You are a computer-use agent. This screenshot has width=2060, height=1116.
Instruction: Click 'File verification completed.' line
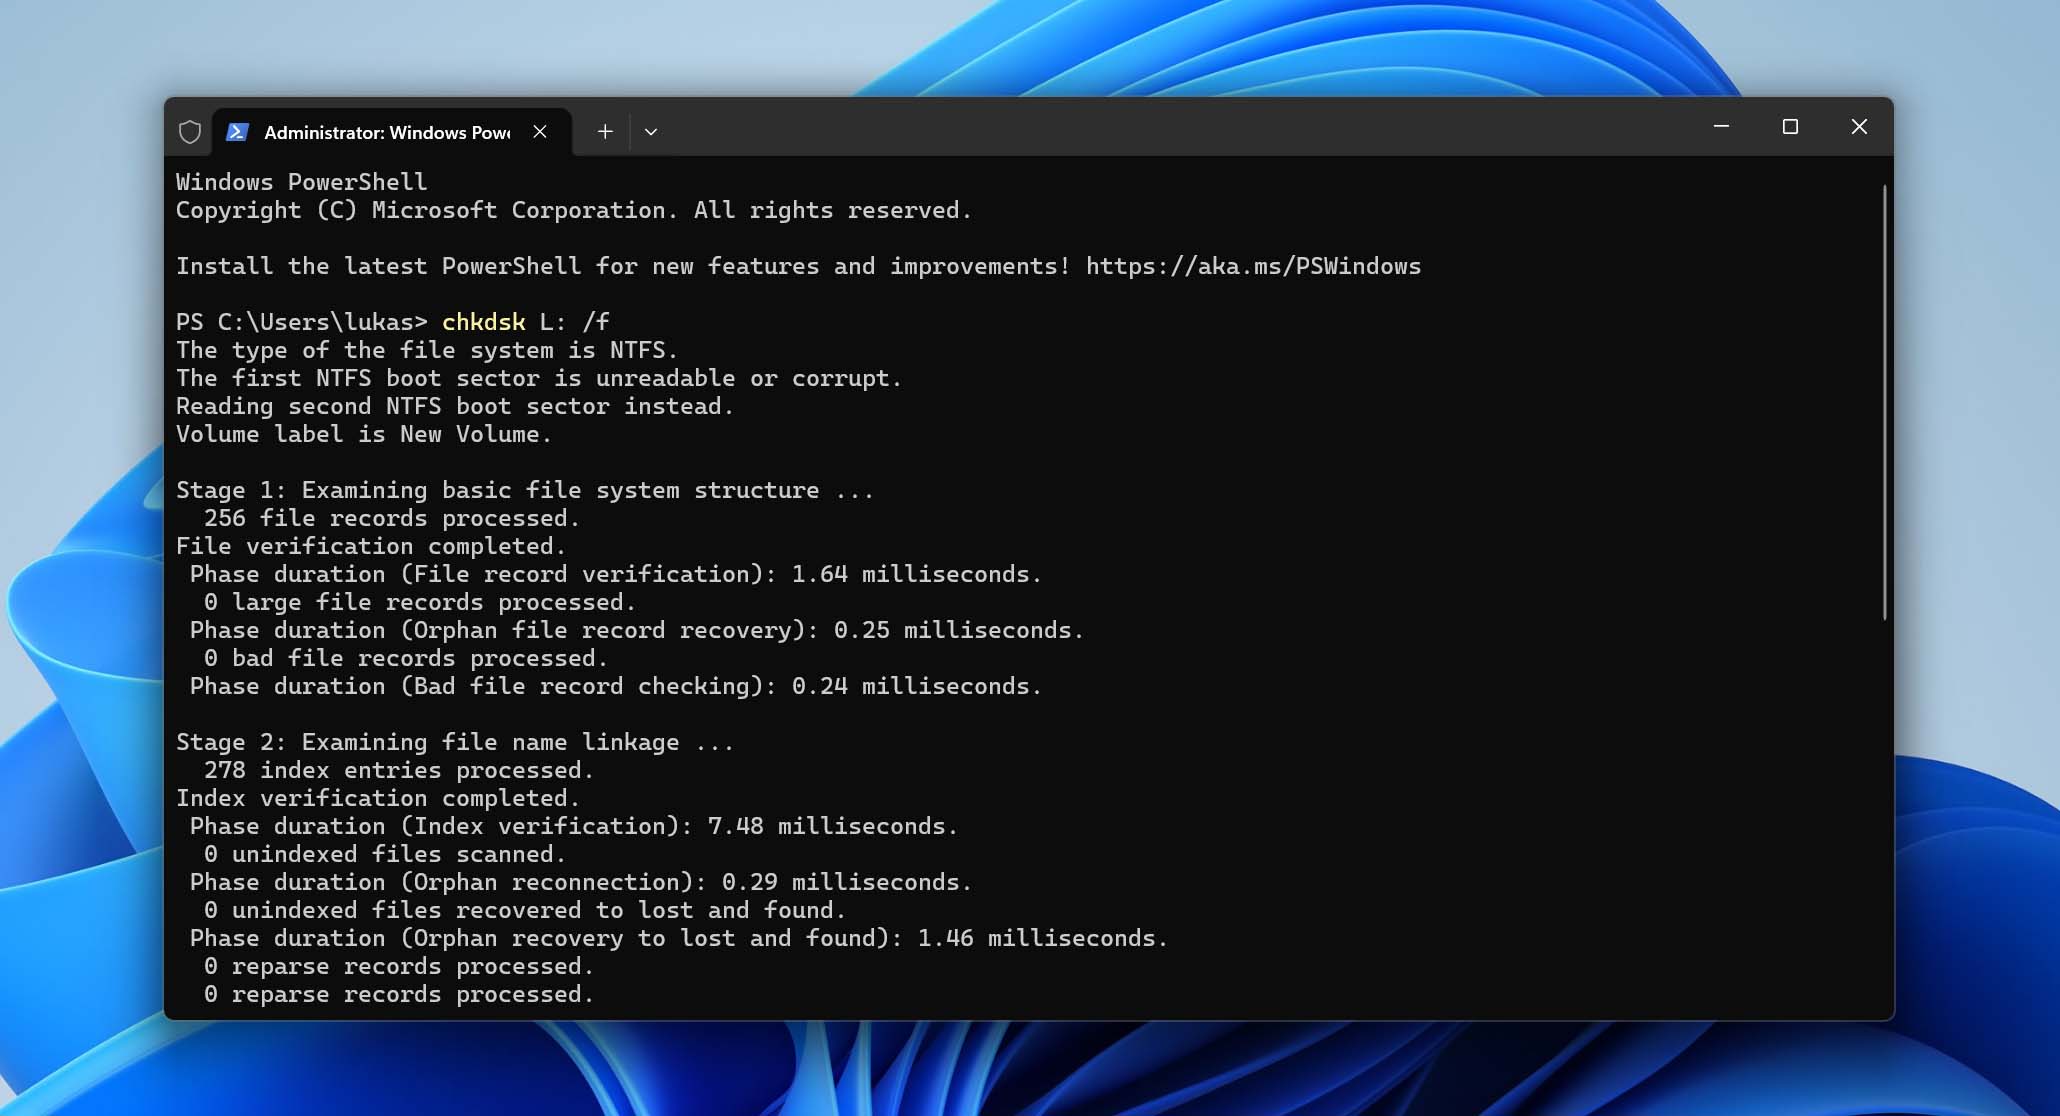point(371,546)
